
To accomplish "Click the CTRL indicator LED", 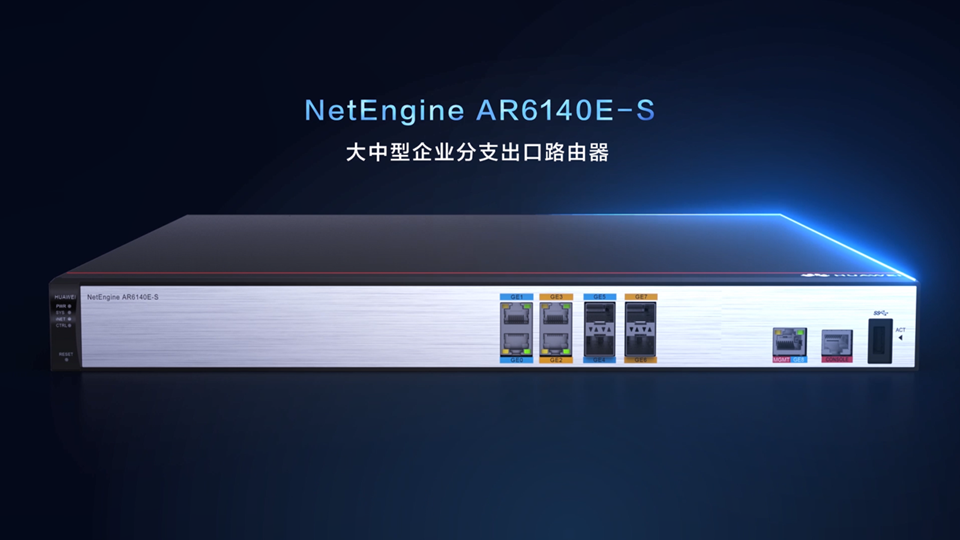I will tap(69, 326).
